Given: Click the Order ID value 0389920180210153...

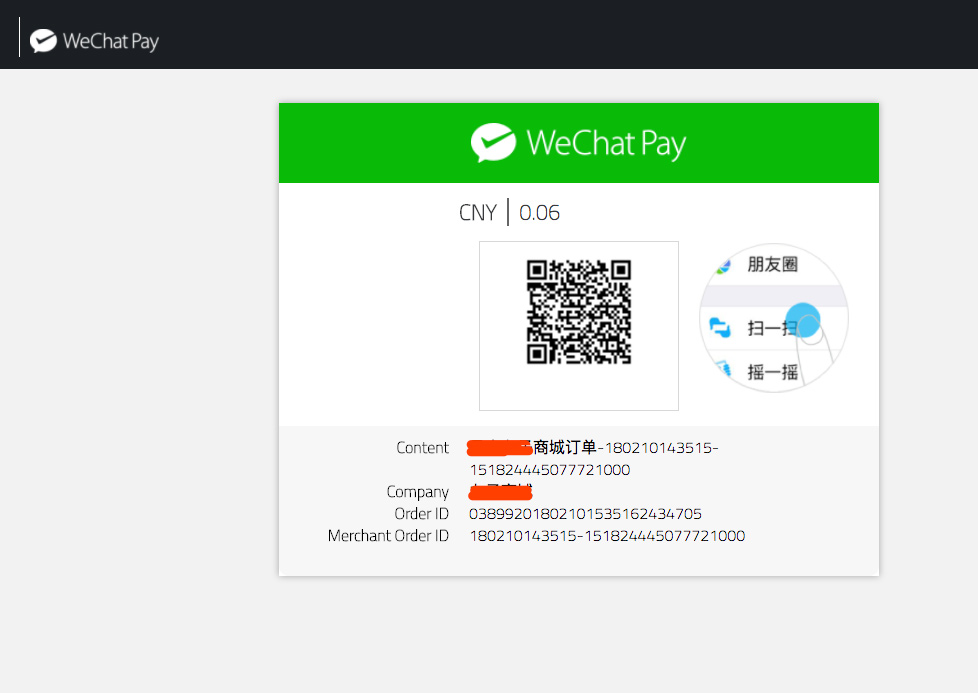Looking at the screenshot, I should (x=585, y=514).
